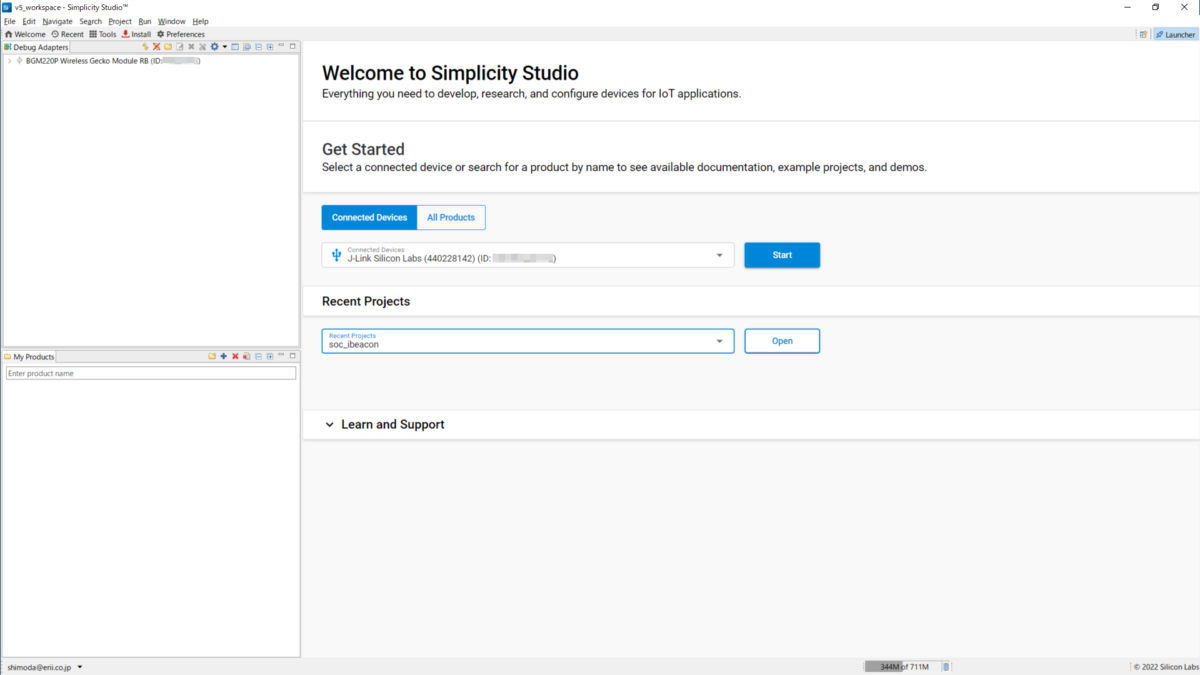The height and width of the screenshot is (675, 1200).
Task: Open the Welcome home toolbar item
Action: pos(26,34)
